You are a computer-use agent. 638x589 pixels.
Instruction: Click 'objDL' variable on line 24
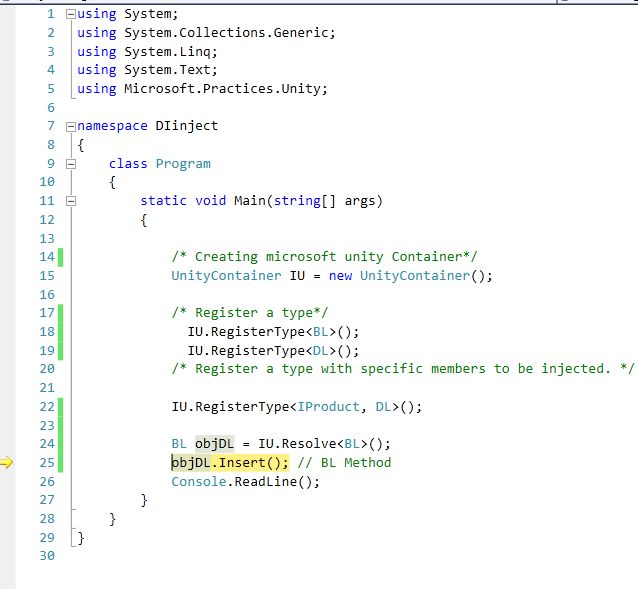(x=214, y=444)
